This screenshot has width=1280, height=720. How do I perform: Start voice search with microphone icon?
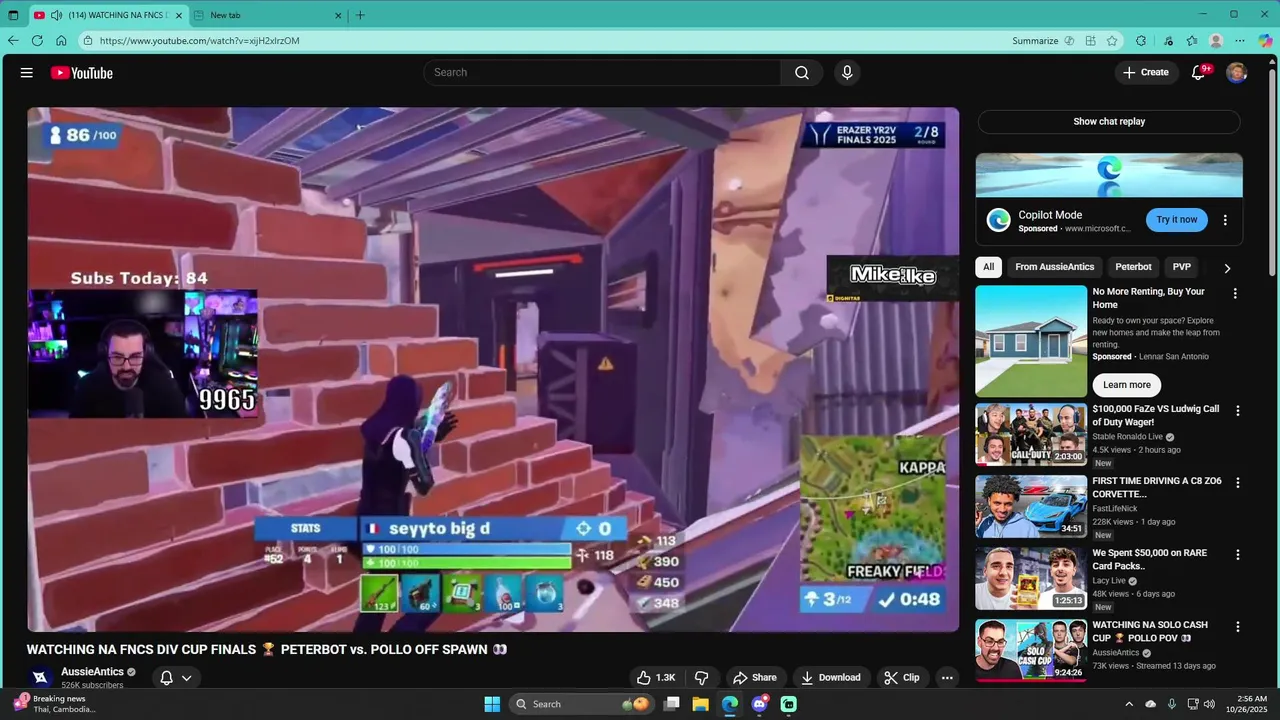pos(847,72)
